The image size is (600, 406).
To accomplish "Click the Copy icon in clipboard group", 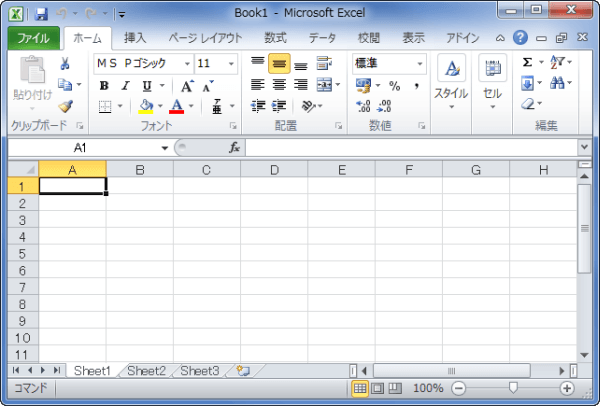I will pyautogui.click(x=65, y=85).
